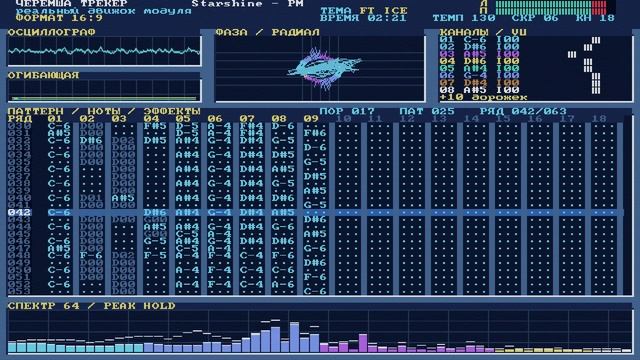The height and width of the screenshot is (360, 640).
Task: Click the ПАТТЕРН / НОТЫ / ЭФФЕКТЫ heading
Action: pos(104,111)
